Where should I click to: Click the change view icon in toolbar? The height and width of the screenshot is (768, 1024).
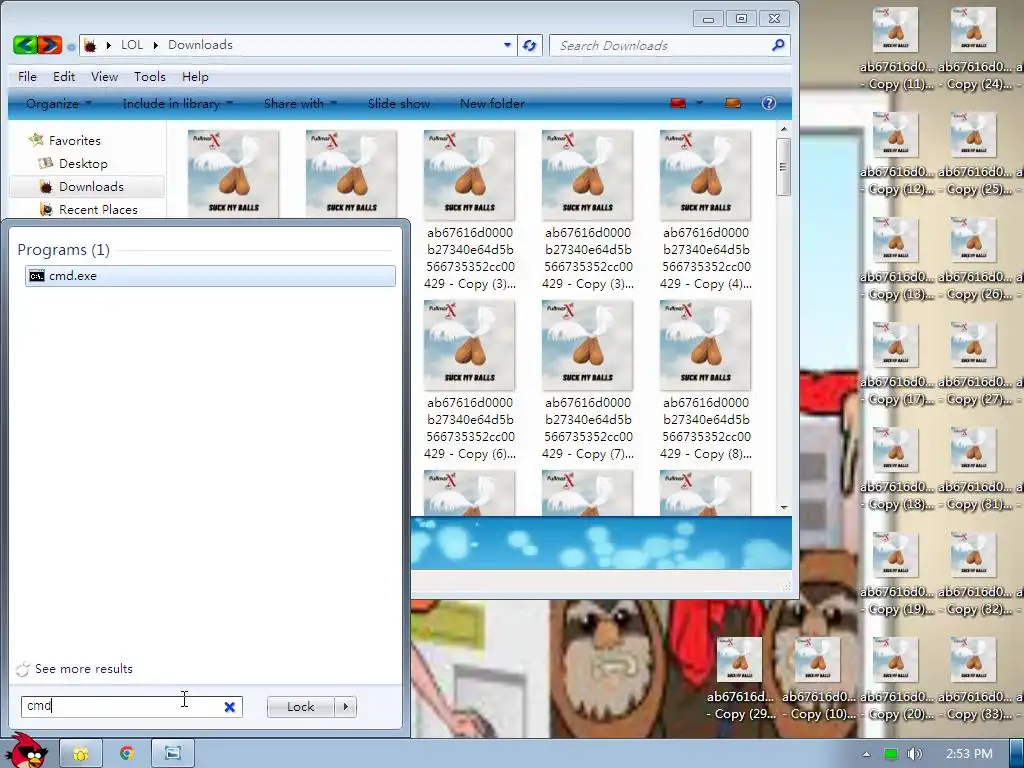(x=678, y=103)
